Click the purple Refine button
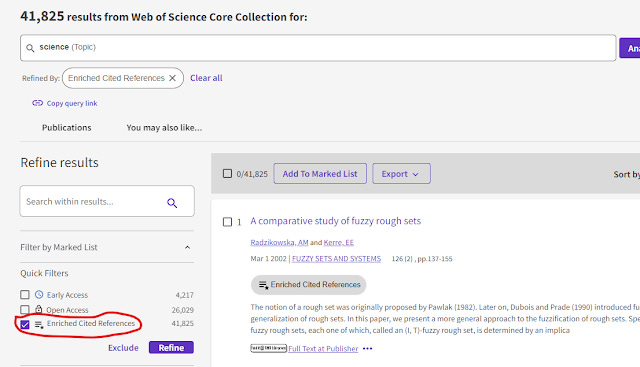640x367 pixels. (171, 347)
